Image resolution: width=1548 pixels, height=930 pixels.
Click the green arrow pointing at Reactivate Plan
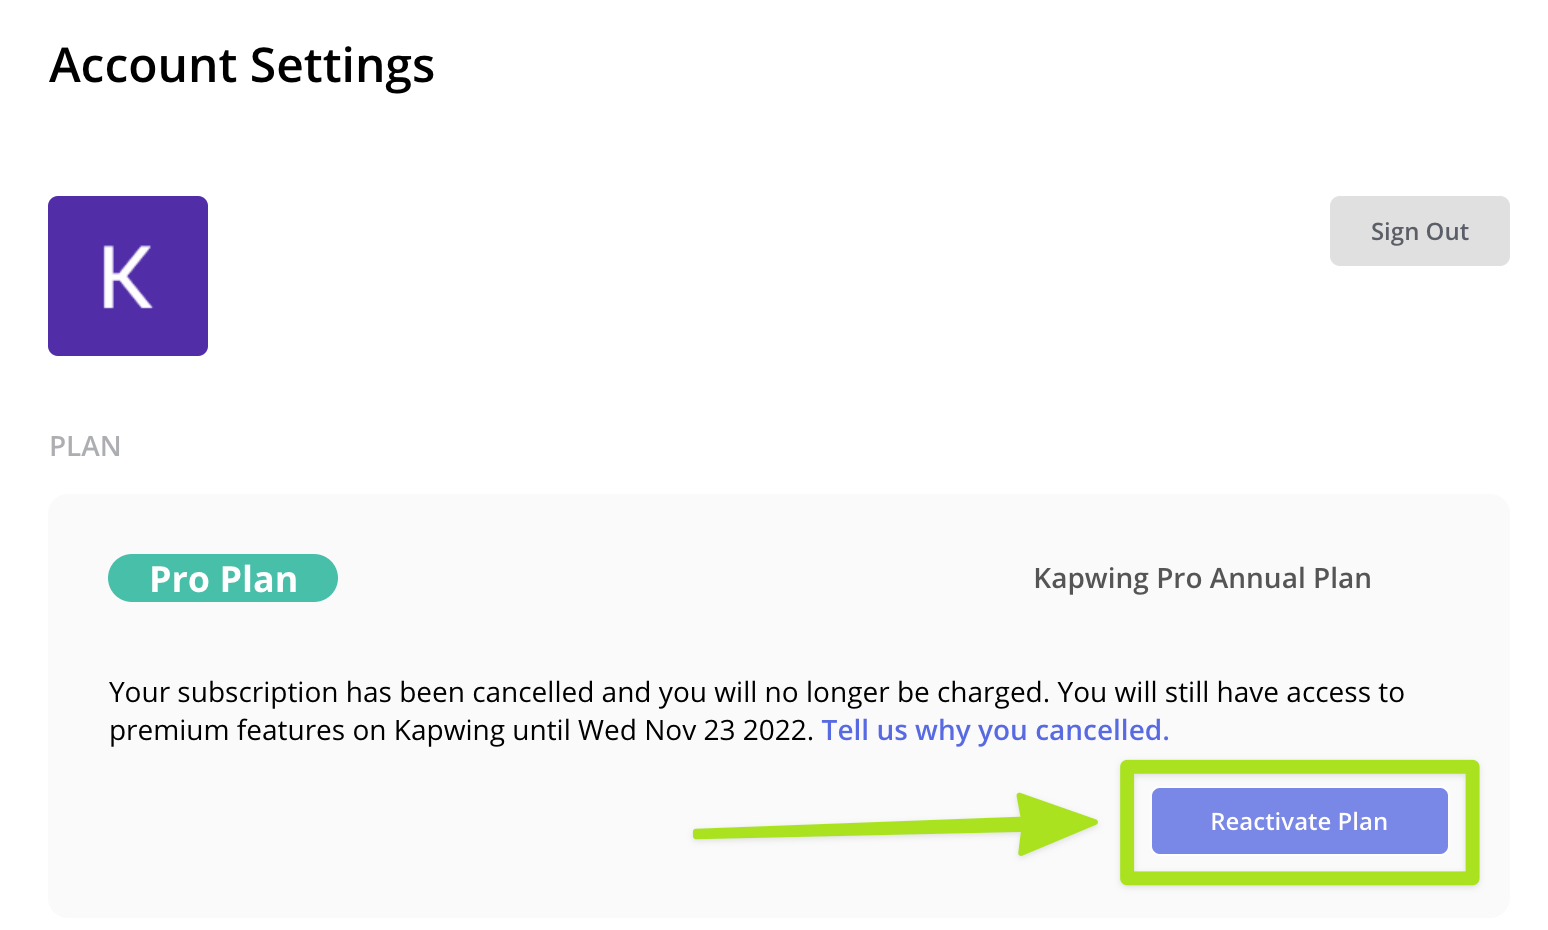[900, 826]
